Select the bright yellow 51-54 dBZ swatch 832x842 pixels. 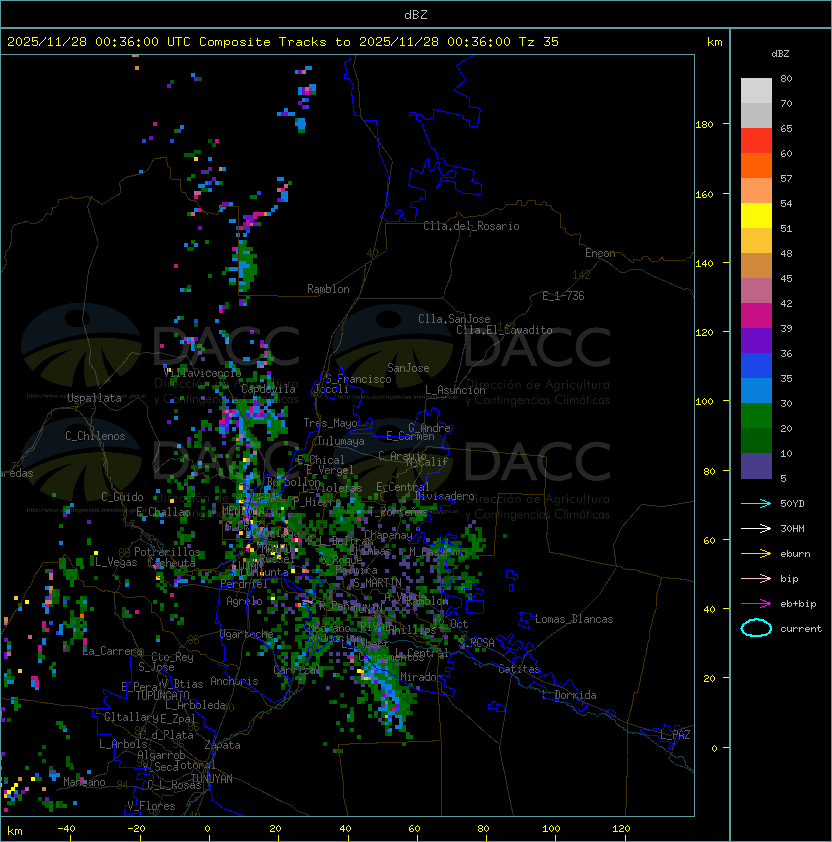[756, 216]
